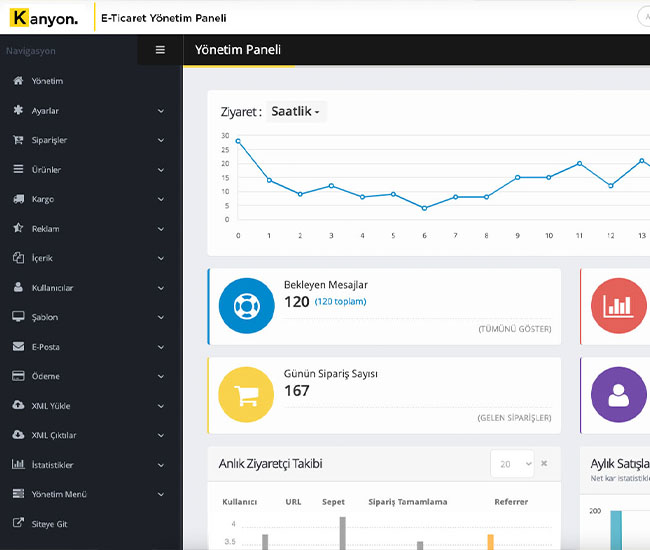
Task: Click the yellow shopping cart circle icon
Action: pyautogui.click(x=246, y=395)
